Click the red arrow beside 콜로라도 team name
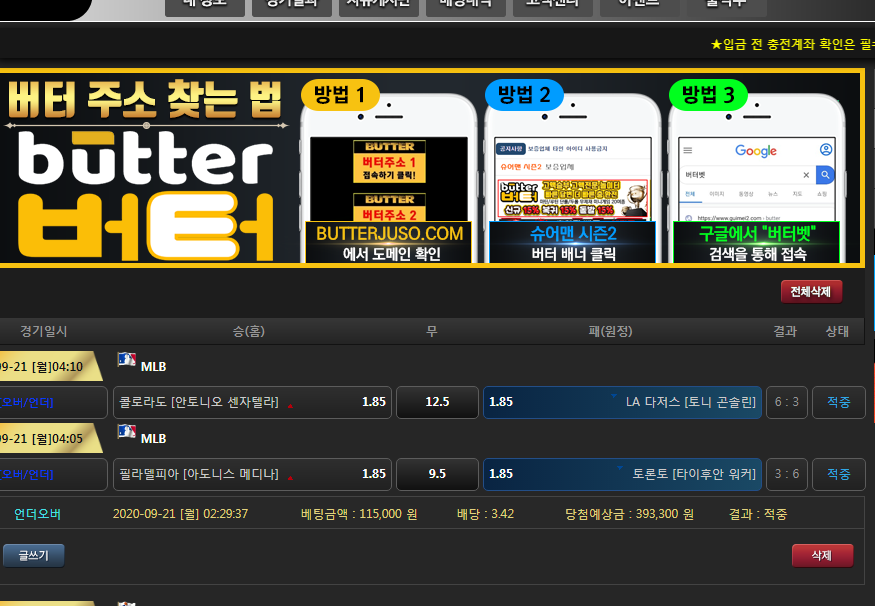 point(290,404)
